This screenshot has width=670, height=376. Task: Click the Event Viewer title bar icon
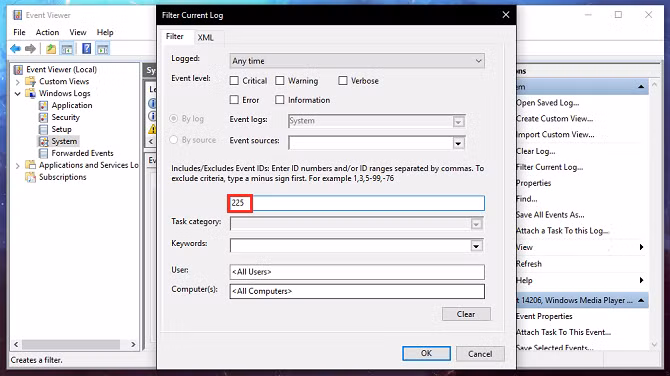pyautogui.click(x=18, y=15)
